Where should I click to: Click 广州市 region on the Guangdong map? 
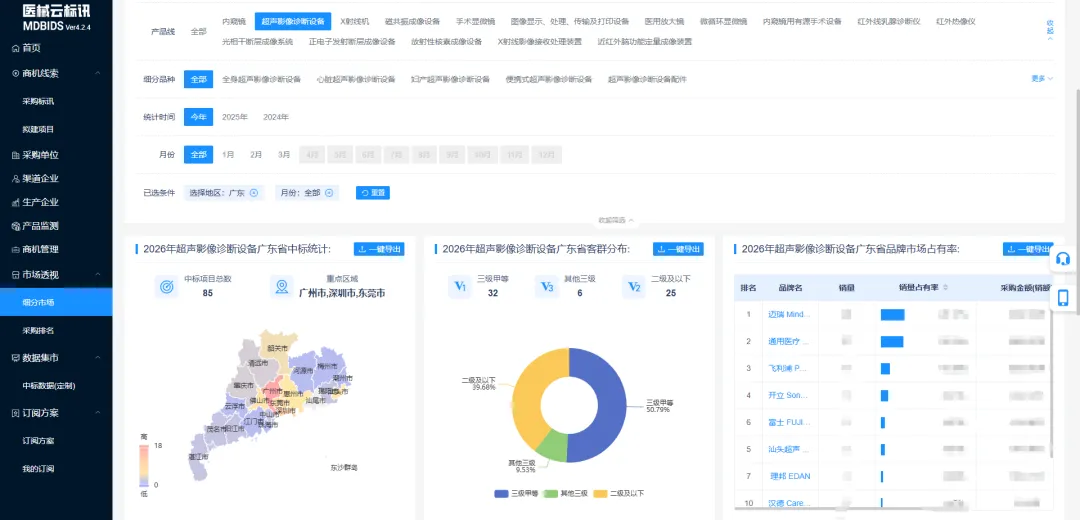[274, 391]
